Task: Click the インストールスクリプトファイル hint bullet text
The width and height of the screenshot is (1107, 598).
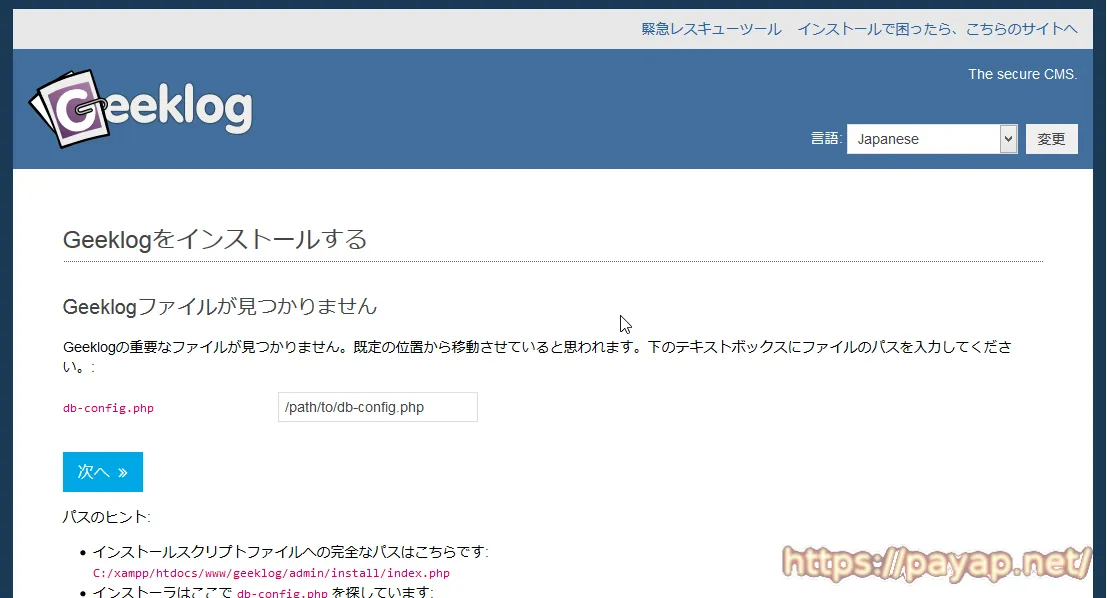Action: (x=290, y=552)
